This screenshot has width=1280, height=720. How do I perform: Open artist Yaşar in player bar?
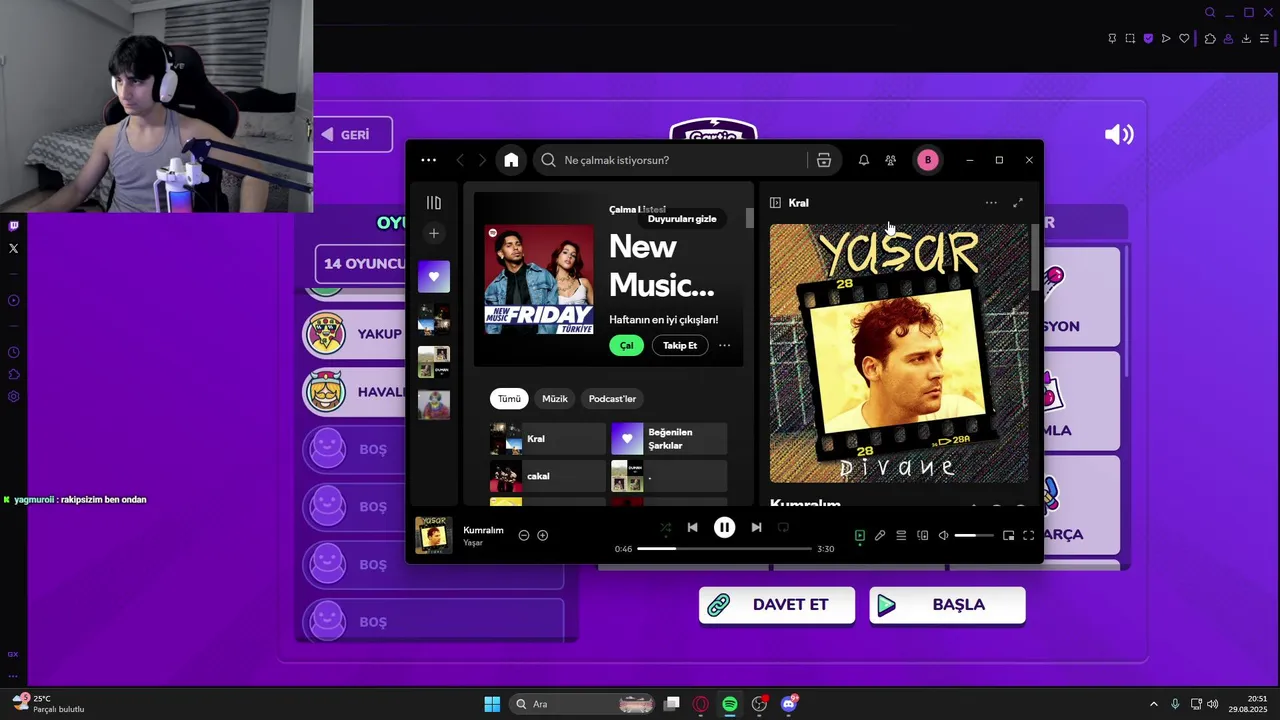coord(473,543)
